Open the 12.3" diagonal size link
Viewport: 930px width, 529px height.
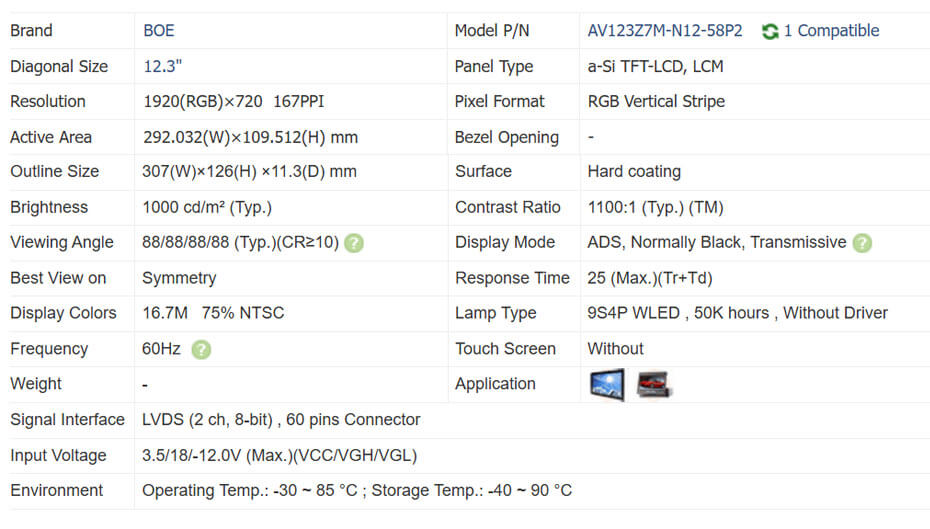(162, 67)
